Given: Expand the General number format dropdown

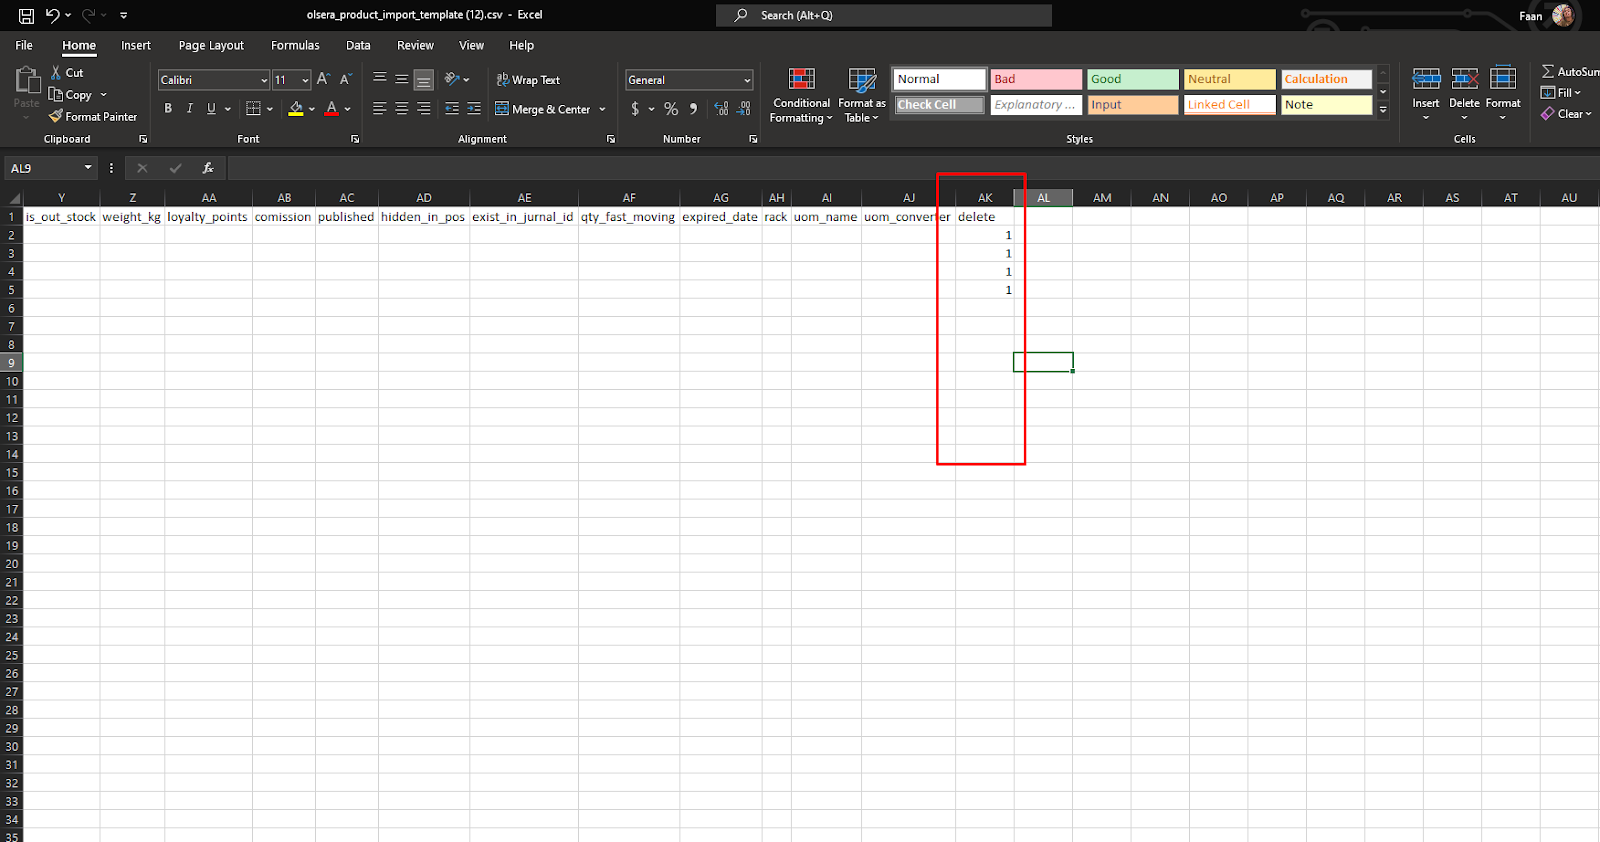Looking at the screenshot, I should (x=747, y=80).
